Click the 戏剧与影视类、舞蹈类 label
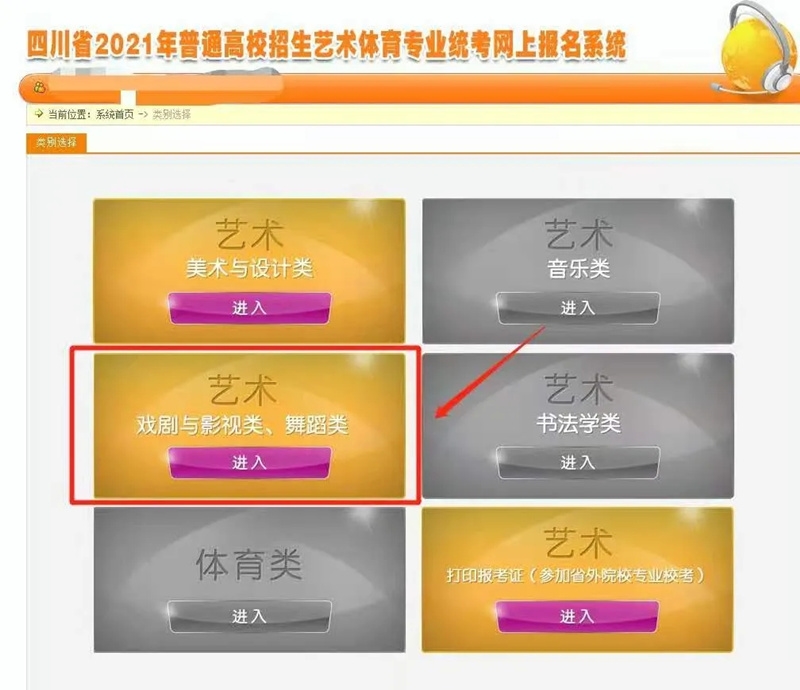The width and height of the screenshot is (800, 690). click(x=242, y=425)
